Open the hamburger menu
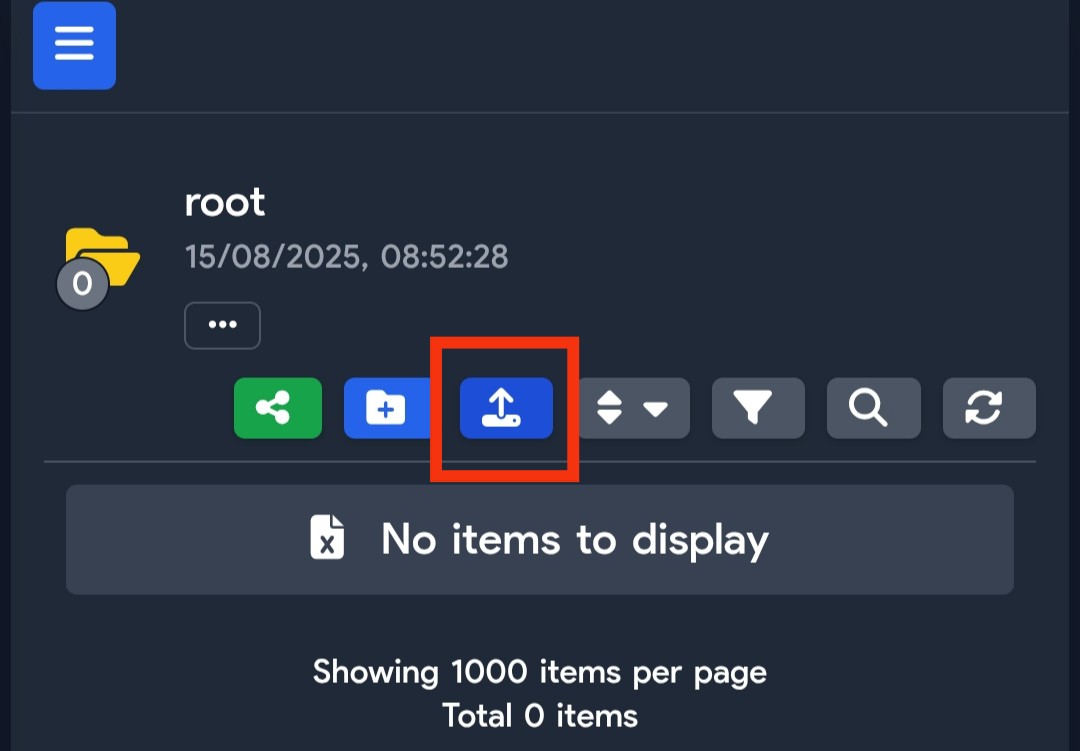The width and height of the screenshot is (1080, 751). [74, 45]
